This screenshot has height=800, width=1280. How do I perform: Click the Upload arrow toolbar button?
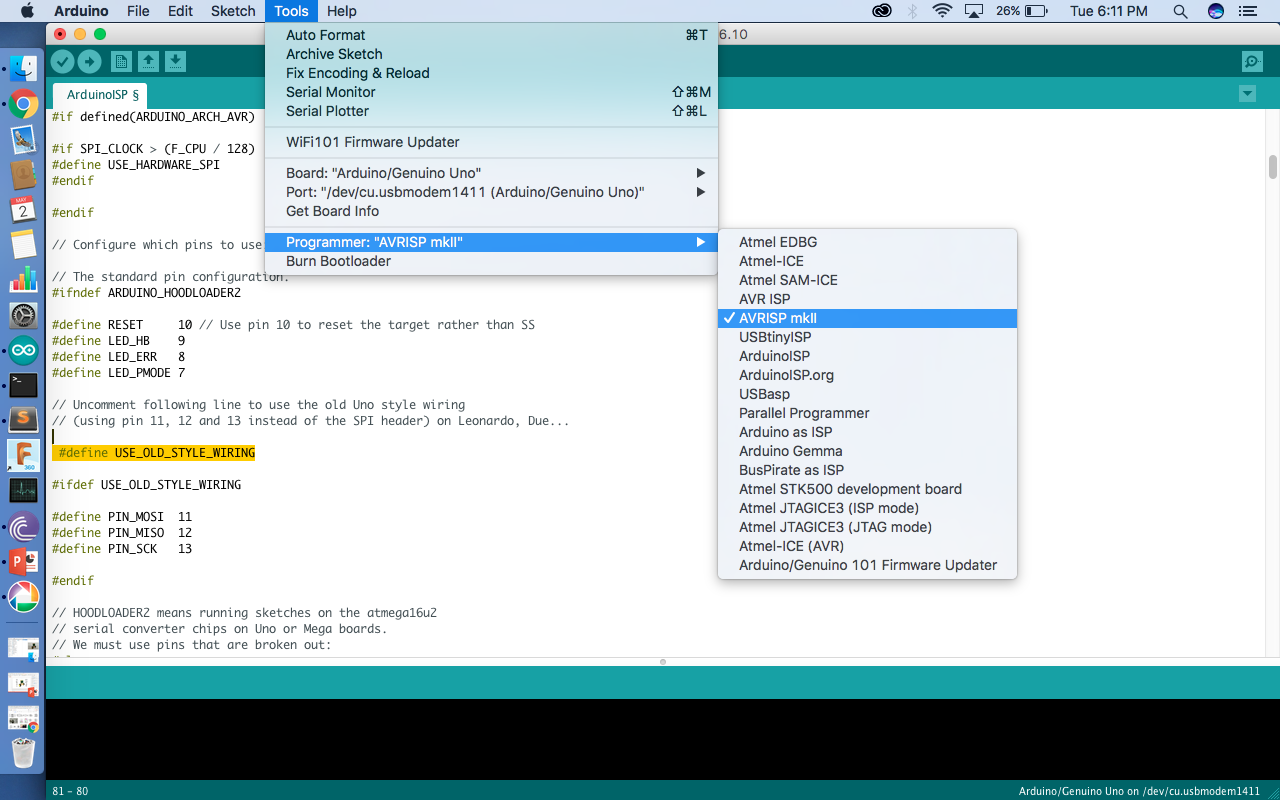[89, 62]
